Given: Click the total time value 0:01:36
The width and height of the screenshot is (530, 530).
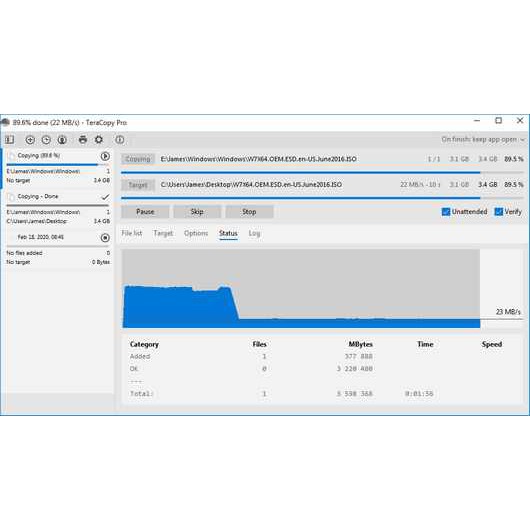Looking at the screenshot, I should point(419,393).
